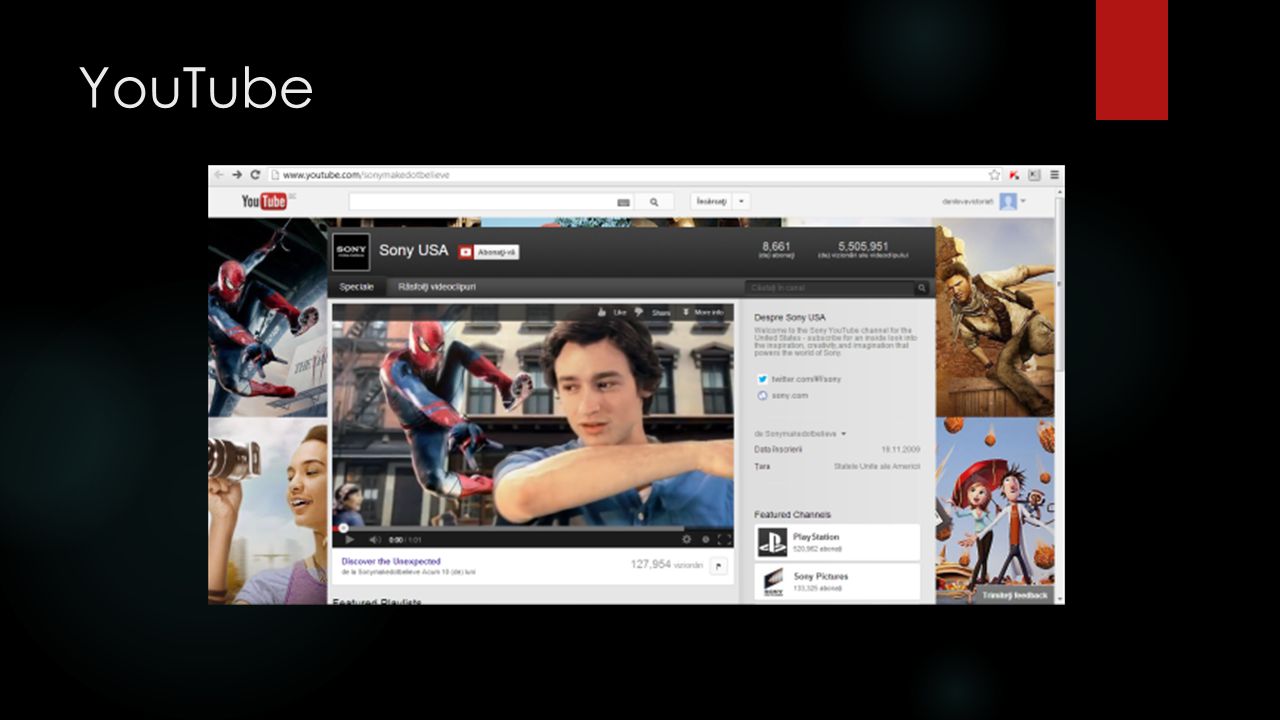1280x720 pixels.
Task: Go back with the browser back arrow
Action: 219,174
